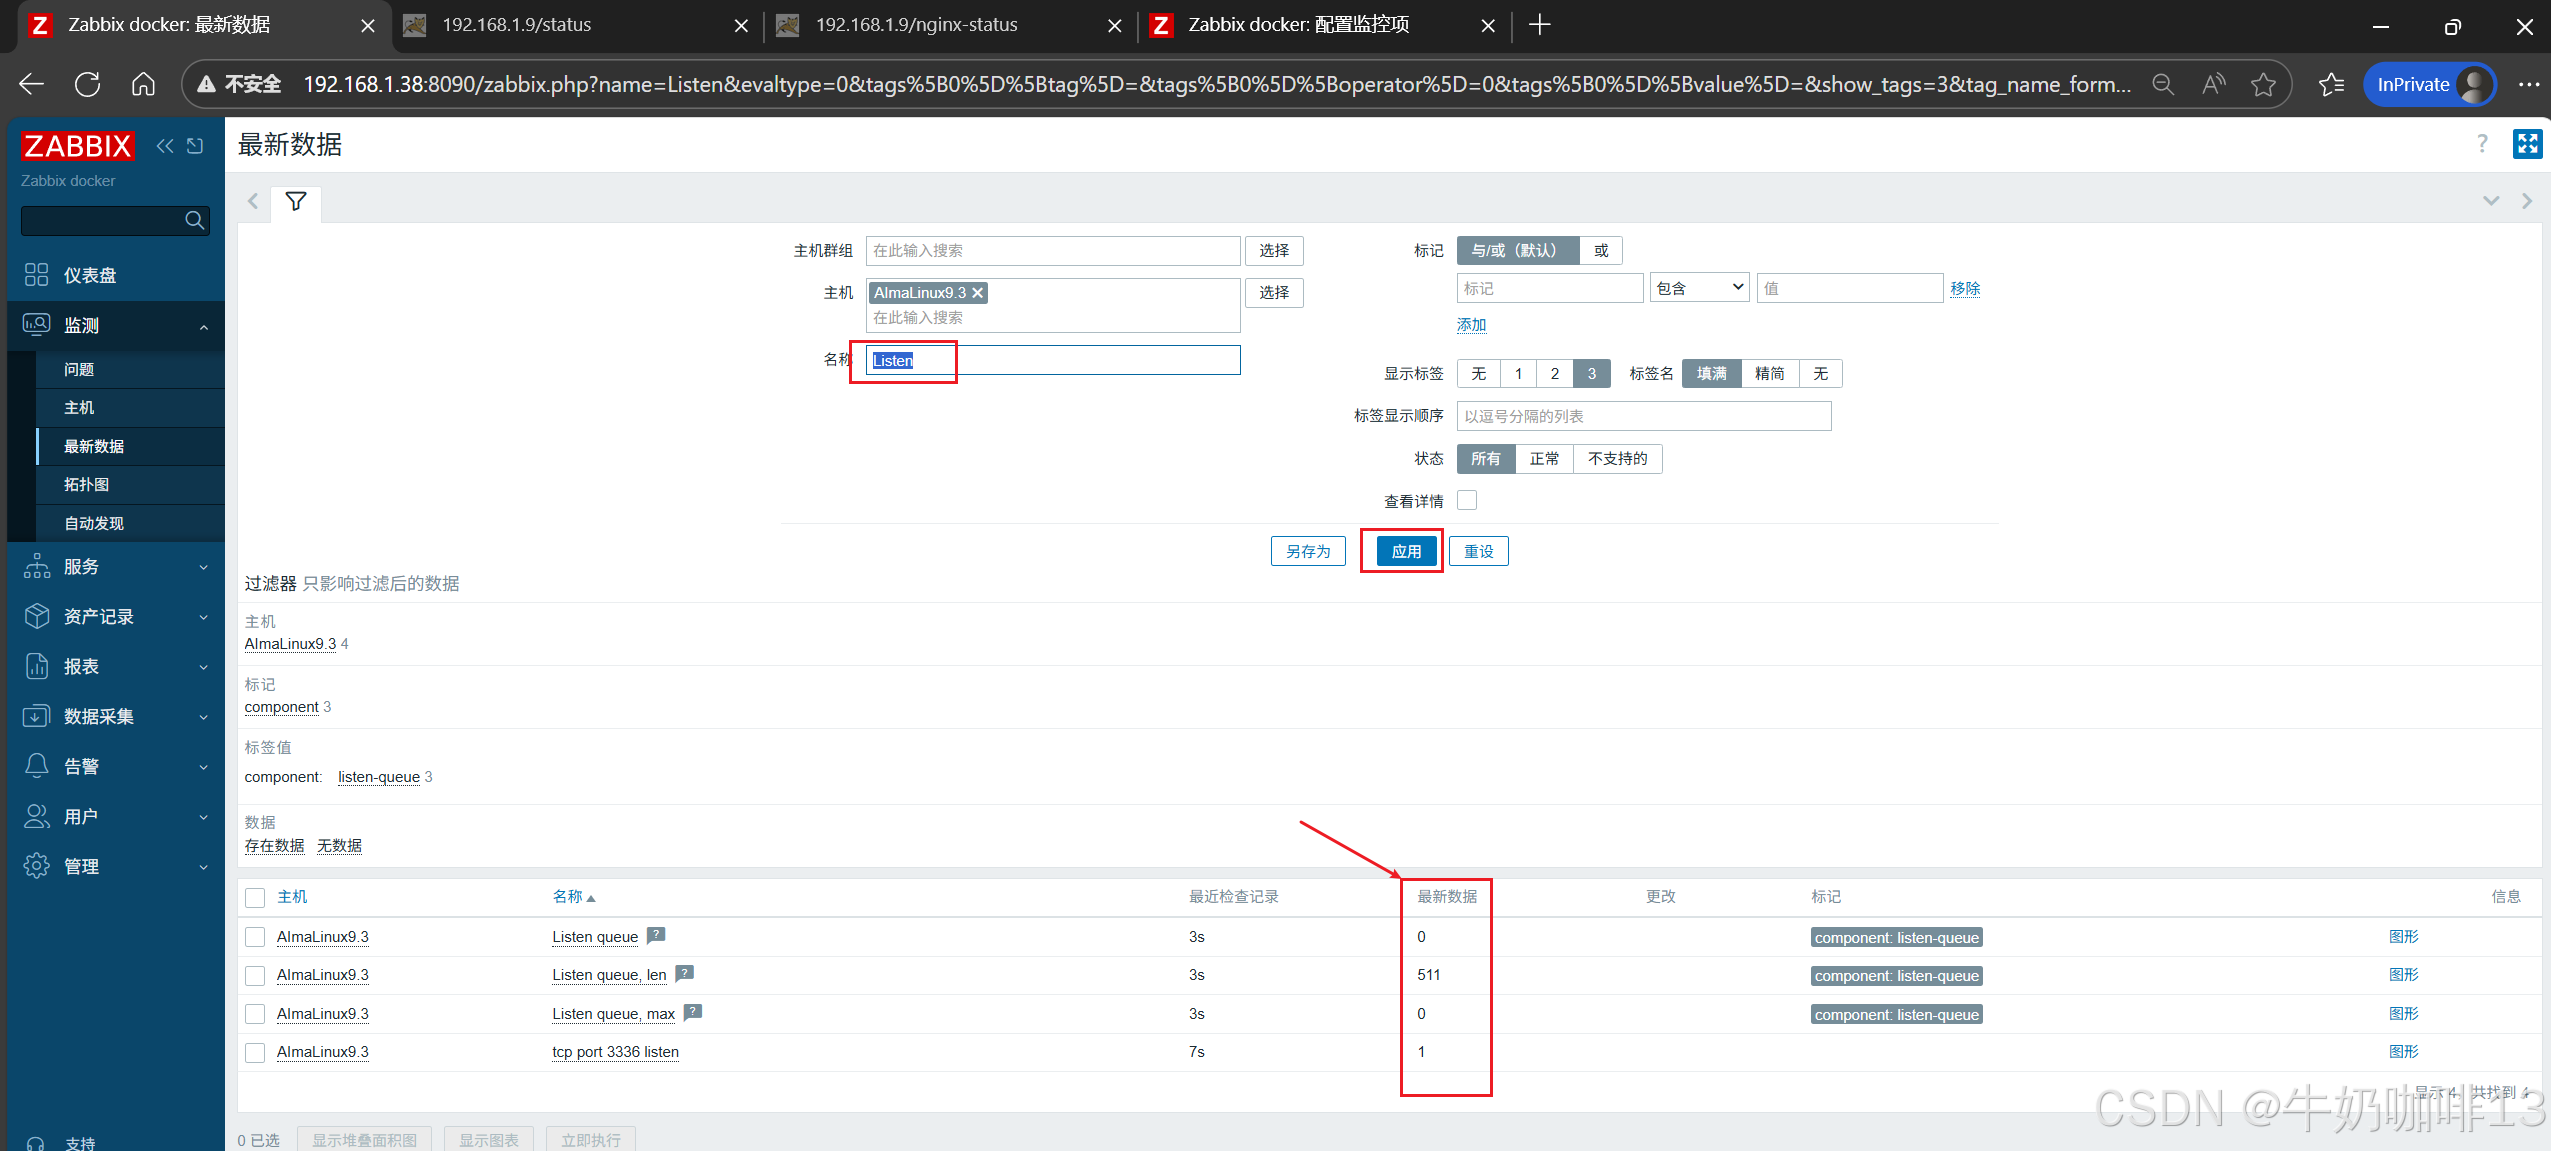Click the sidebar search magnifier icon
Screen dimensions: 2551x1151
click(195, 220)
